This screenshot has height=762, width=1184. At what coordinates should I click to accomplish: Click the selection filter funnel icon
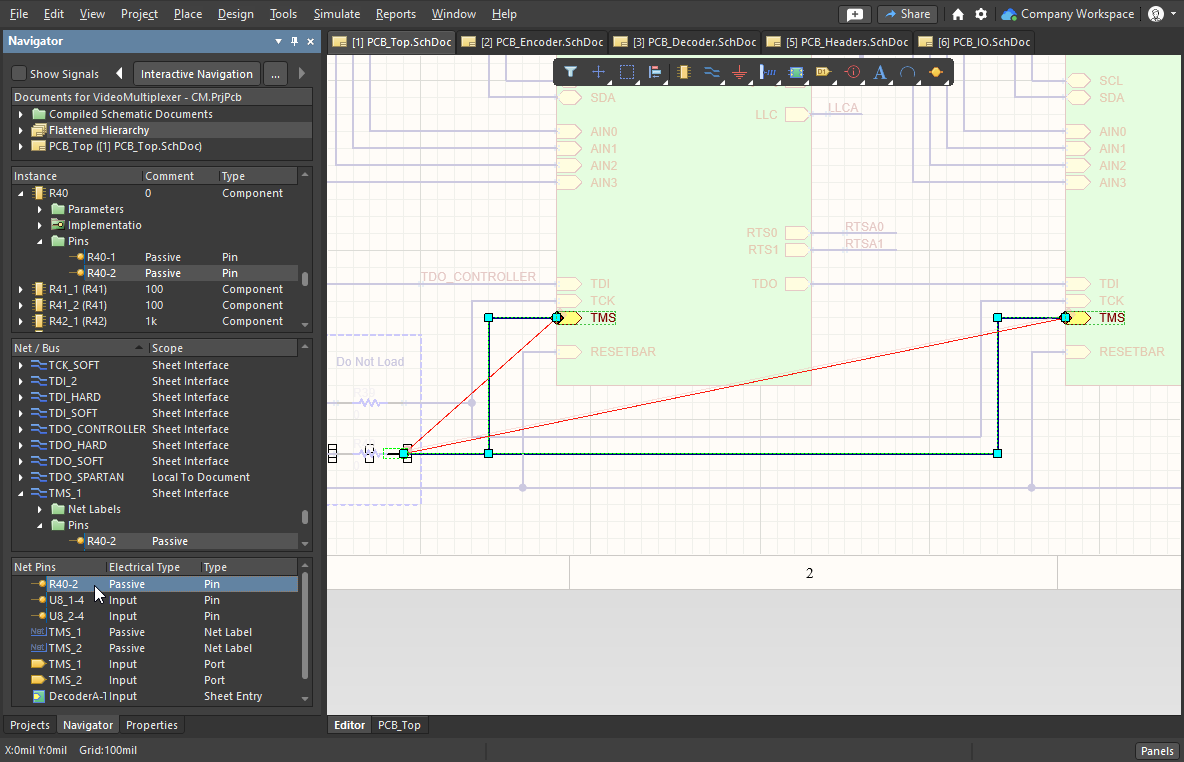pyautogui.click(x=570, y=72)
